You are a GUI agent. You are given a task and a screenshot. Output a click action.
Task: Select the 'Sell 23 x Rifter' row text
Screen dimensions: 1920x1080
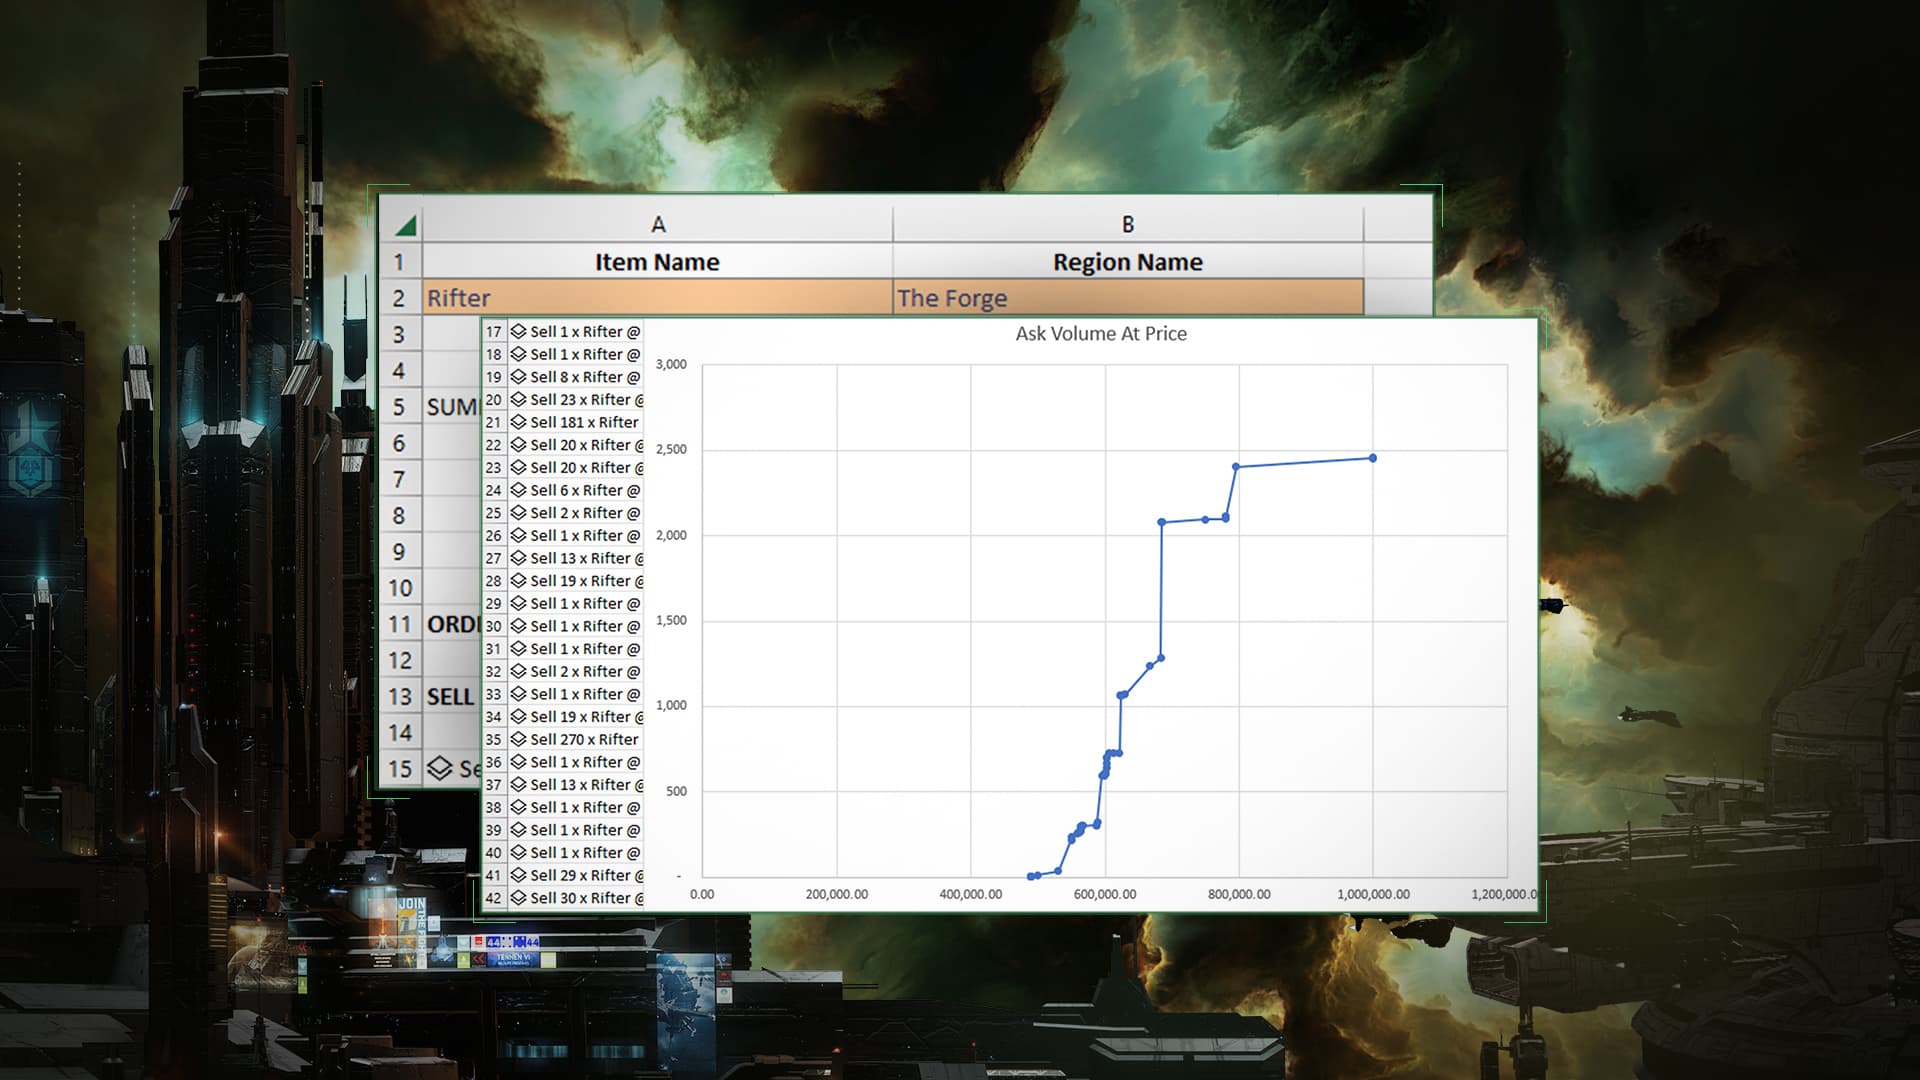coord(587,399)
